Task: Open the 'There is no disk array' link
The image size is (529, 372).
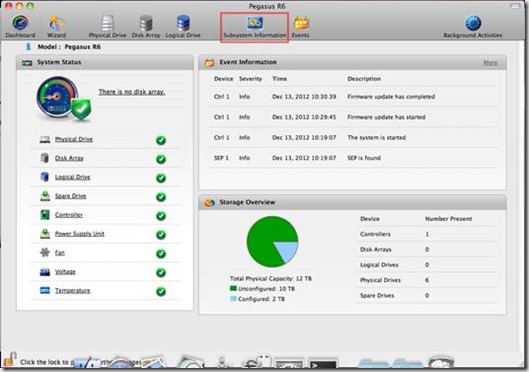Action: click(x=132, y=92)
